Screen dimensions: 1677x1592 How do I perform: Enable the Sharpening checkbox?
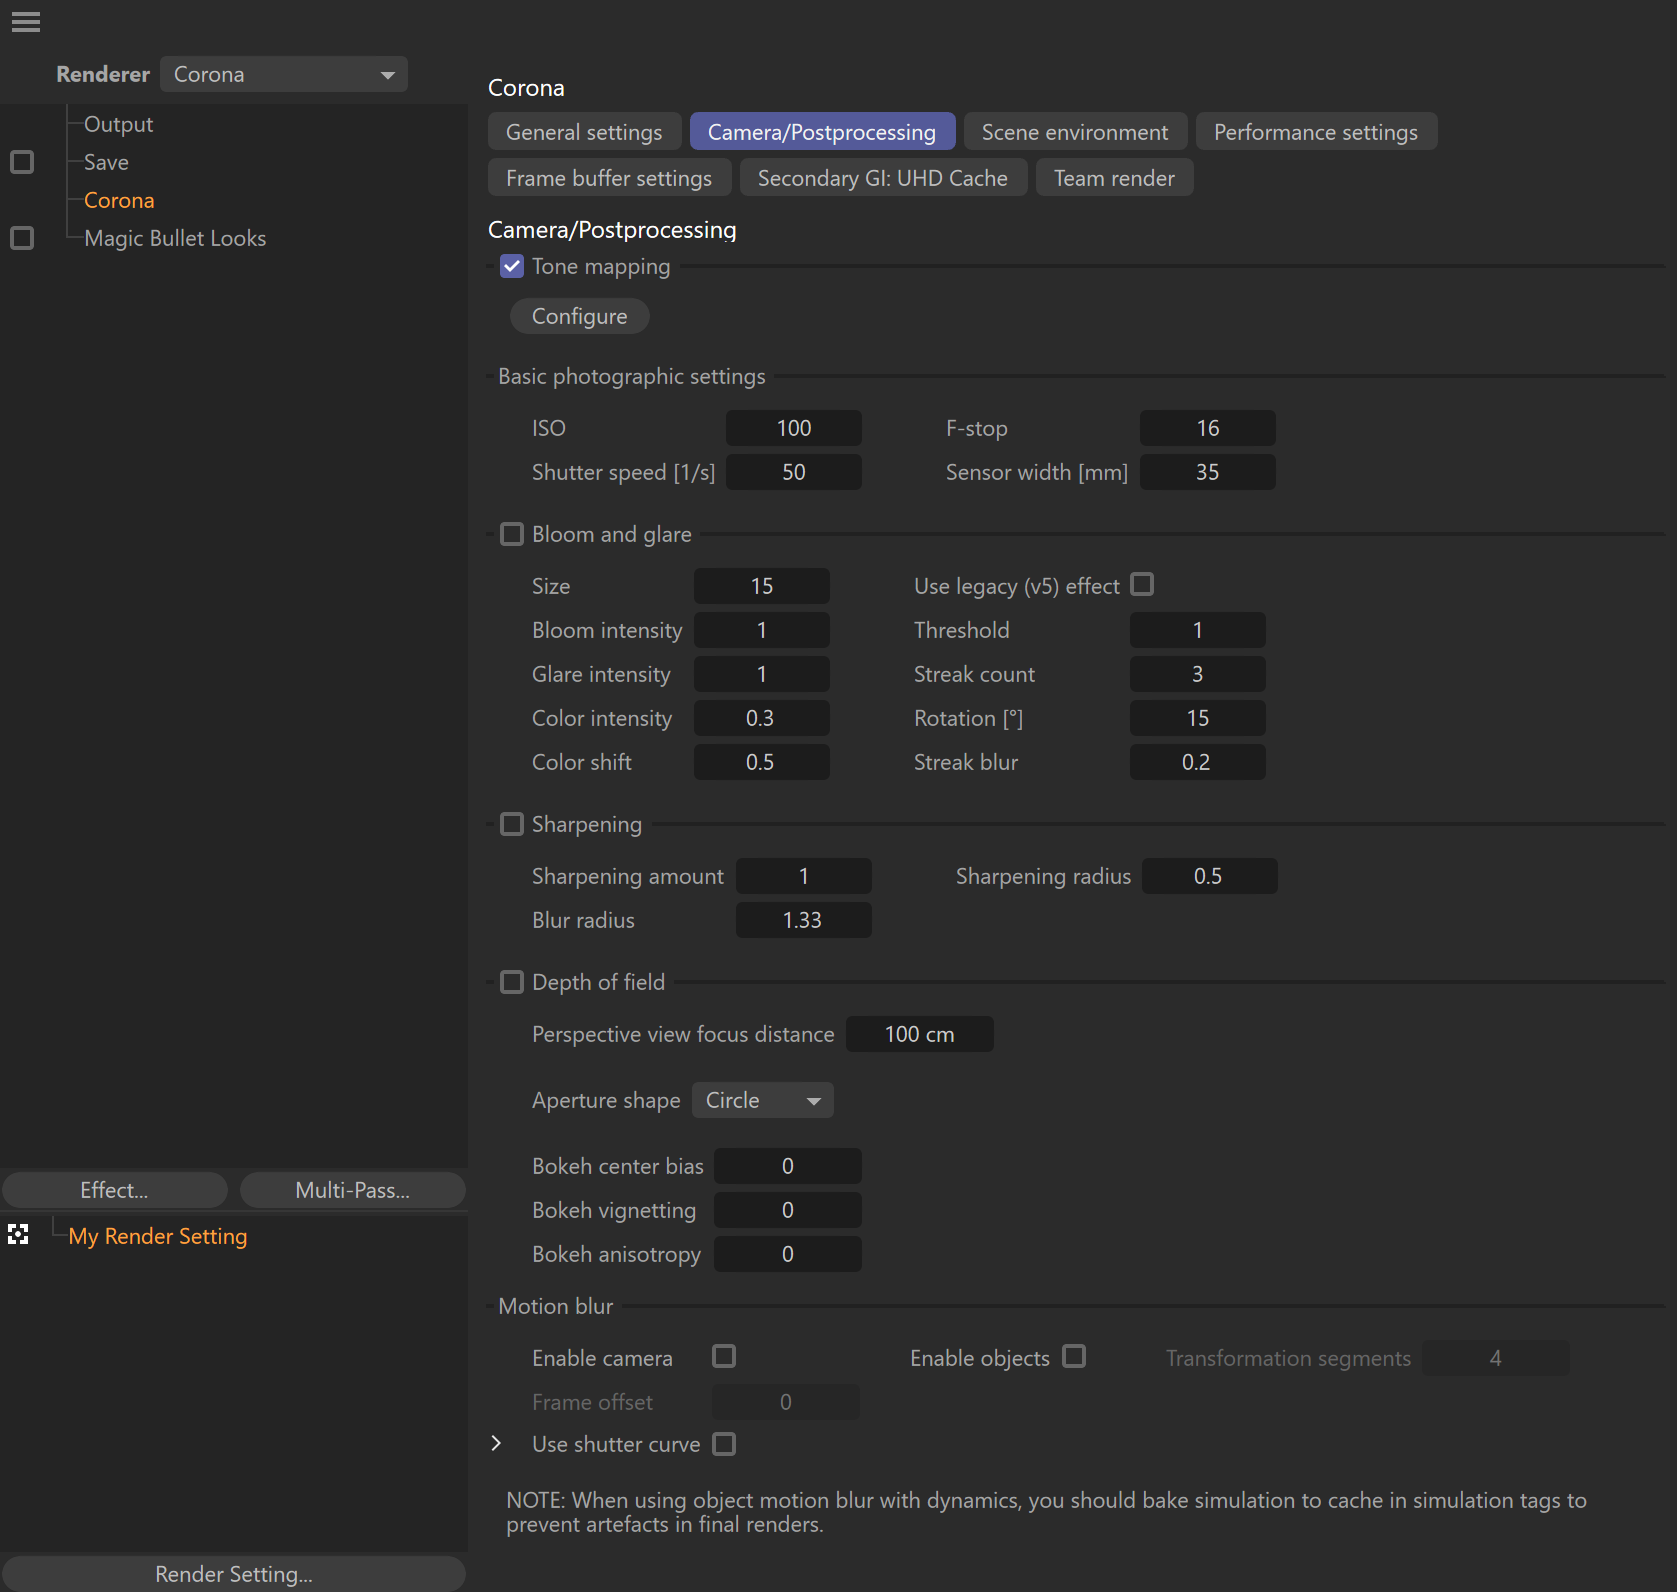pyautogui.click(x=512, y=824)
